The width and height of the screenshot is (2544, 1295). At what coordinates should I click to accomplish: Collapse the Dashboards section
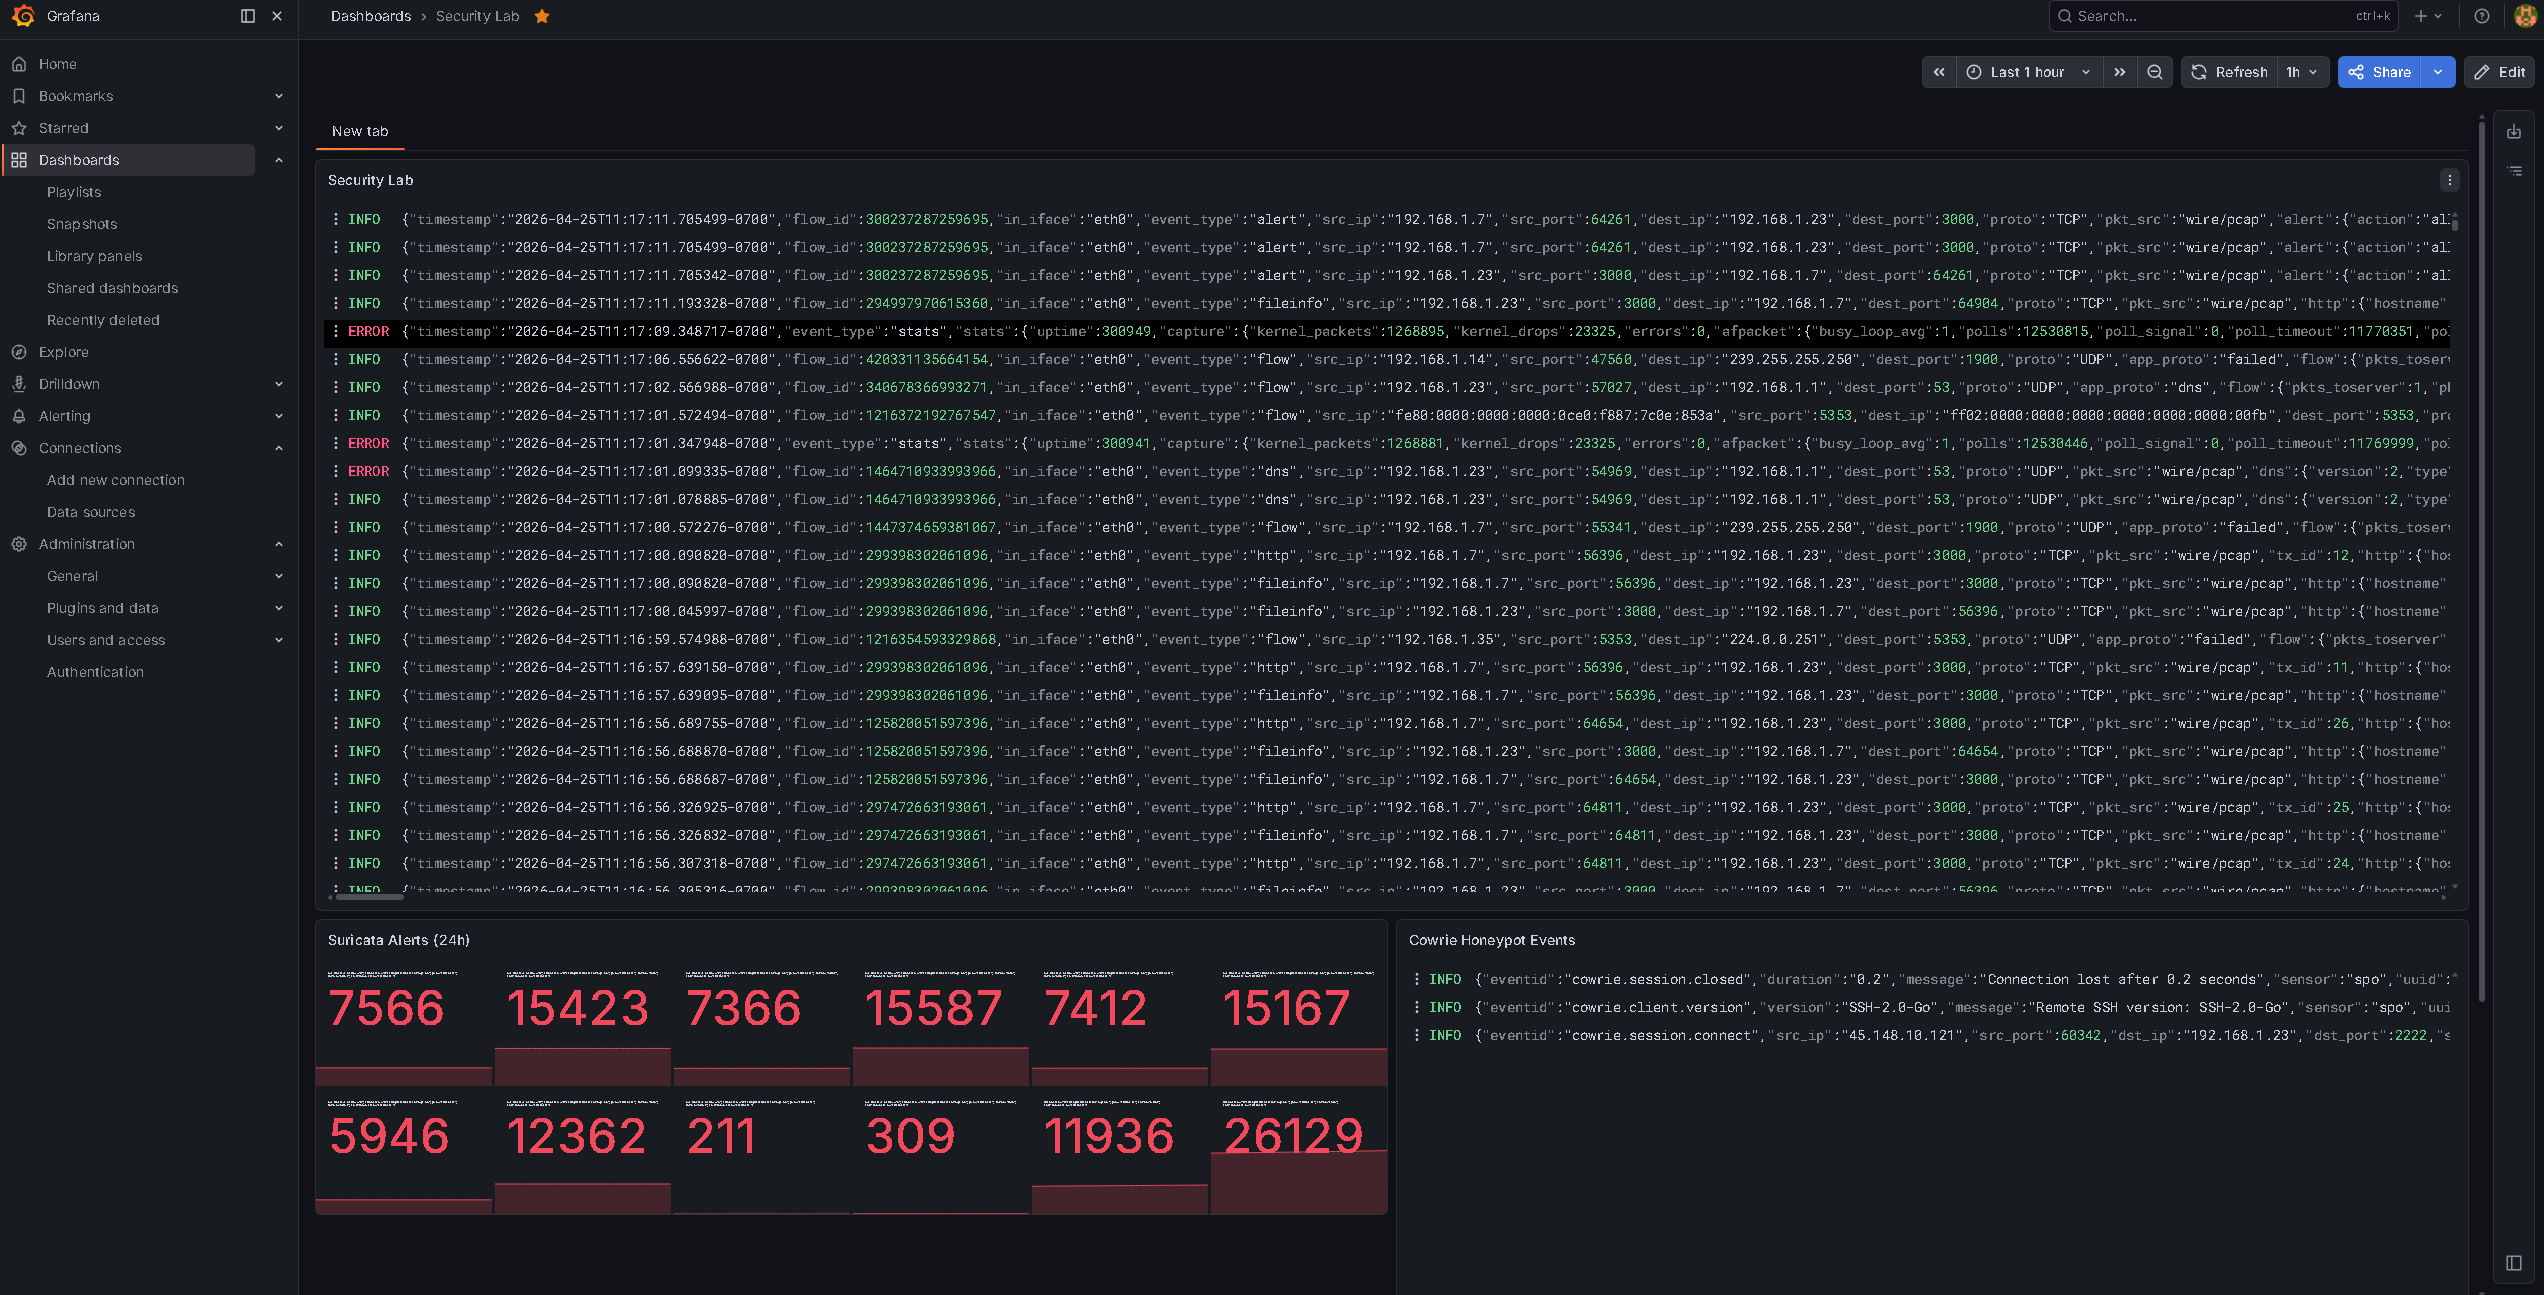click(x=279, y=159)
